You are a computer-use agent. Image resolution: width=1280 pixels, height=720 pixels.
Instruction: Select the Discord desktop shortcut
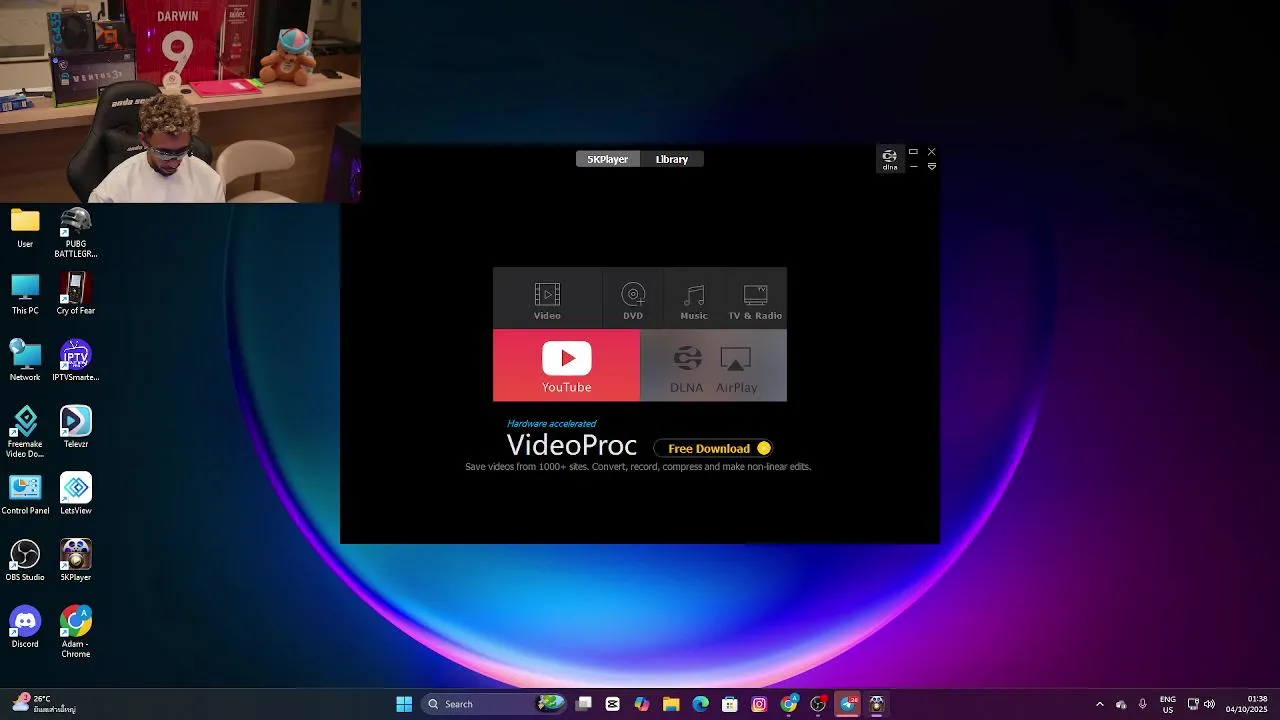pos(25,627)
